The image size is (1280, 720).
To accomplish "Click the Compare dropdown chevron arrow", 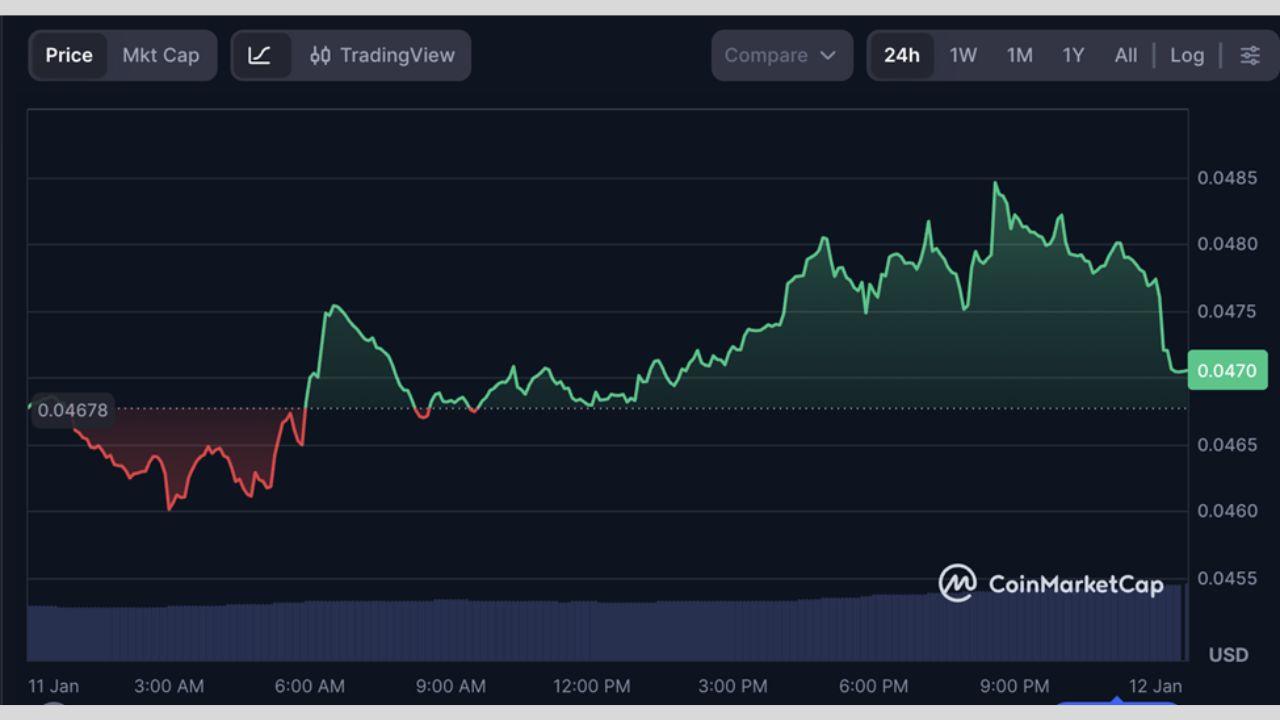I will point(828,55).
